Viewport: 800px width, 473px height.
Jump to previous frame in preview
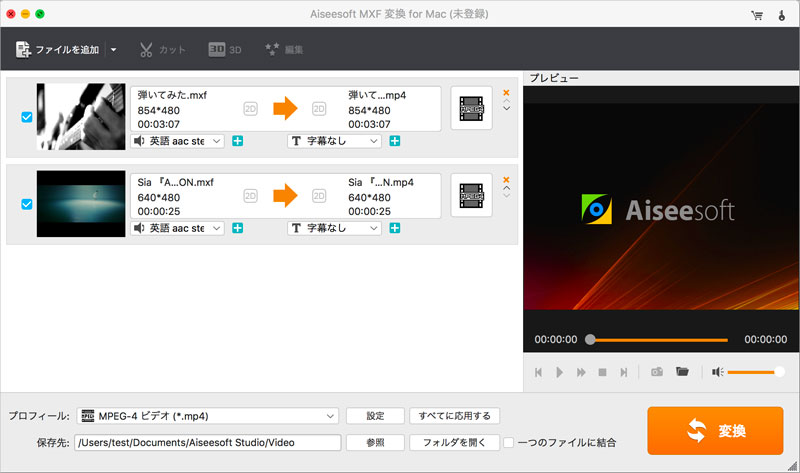pos(538,372)
